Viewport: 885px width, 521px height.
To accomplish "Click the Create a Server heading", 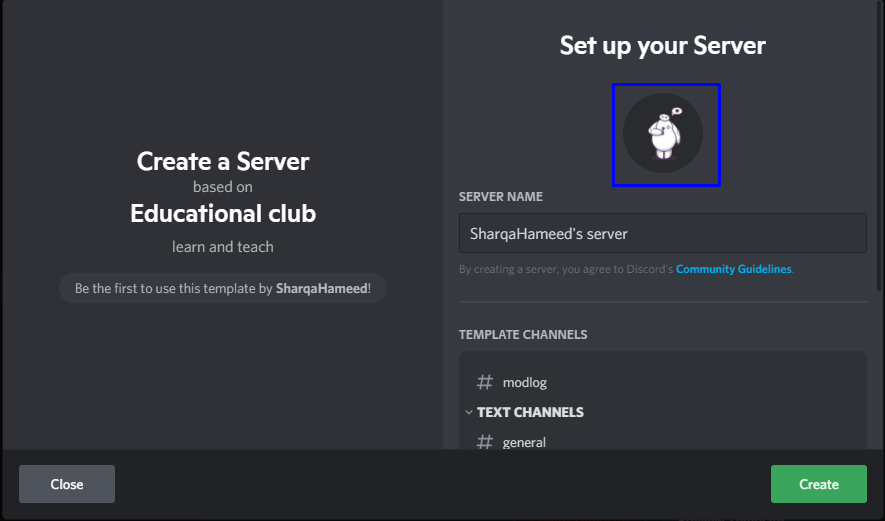I will point(223,161).
